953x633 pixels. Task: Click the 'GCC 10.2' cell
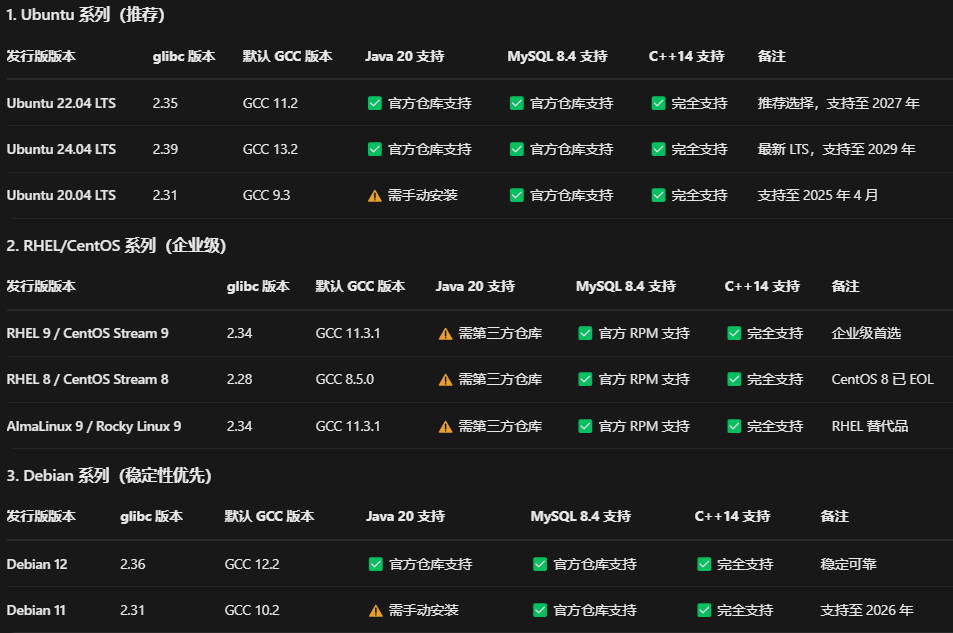click(x=252, y=610)
